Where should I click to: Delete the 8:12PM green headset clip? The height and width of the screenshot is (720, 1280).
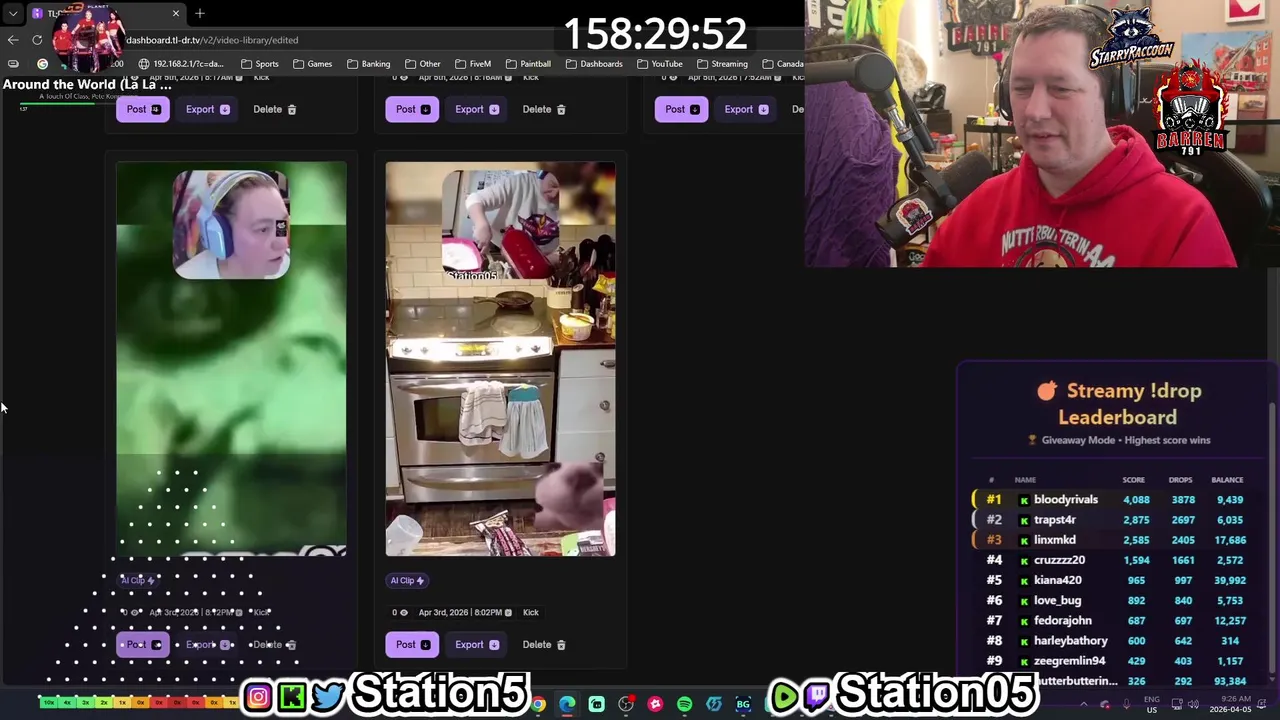tap(274, 644)
